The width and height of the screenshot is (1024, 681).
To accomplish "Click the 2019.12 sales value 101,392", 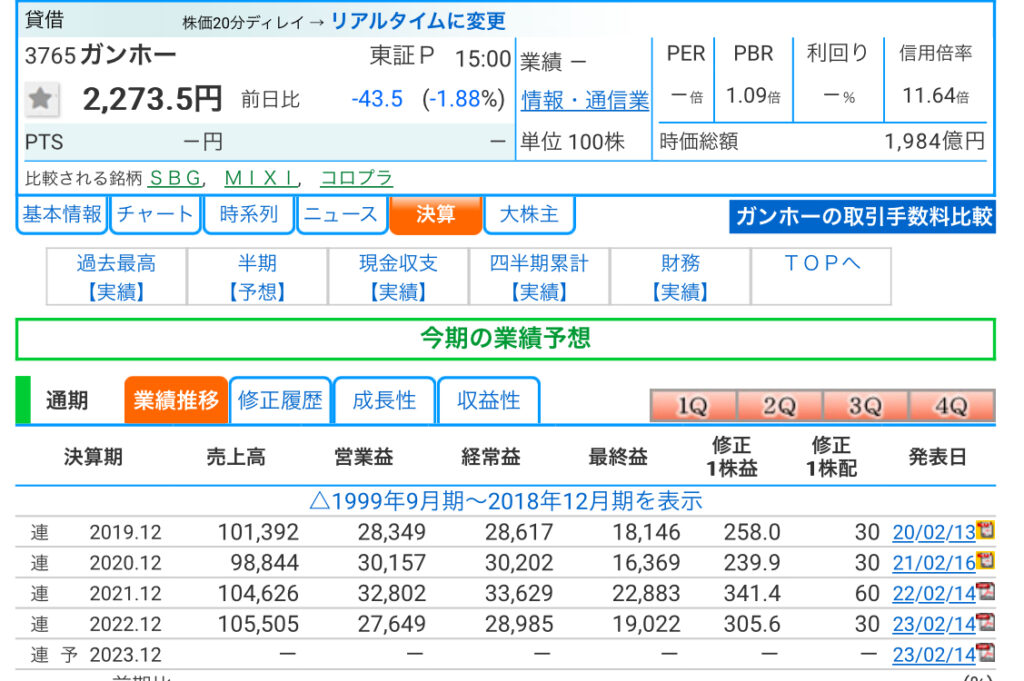I will (x=258, y=532).
